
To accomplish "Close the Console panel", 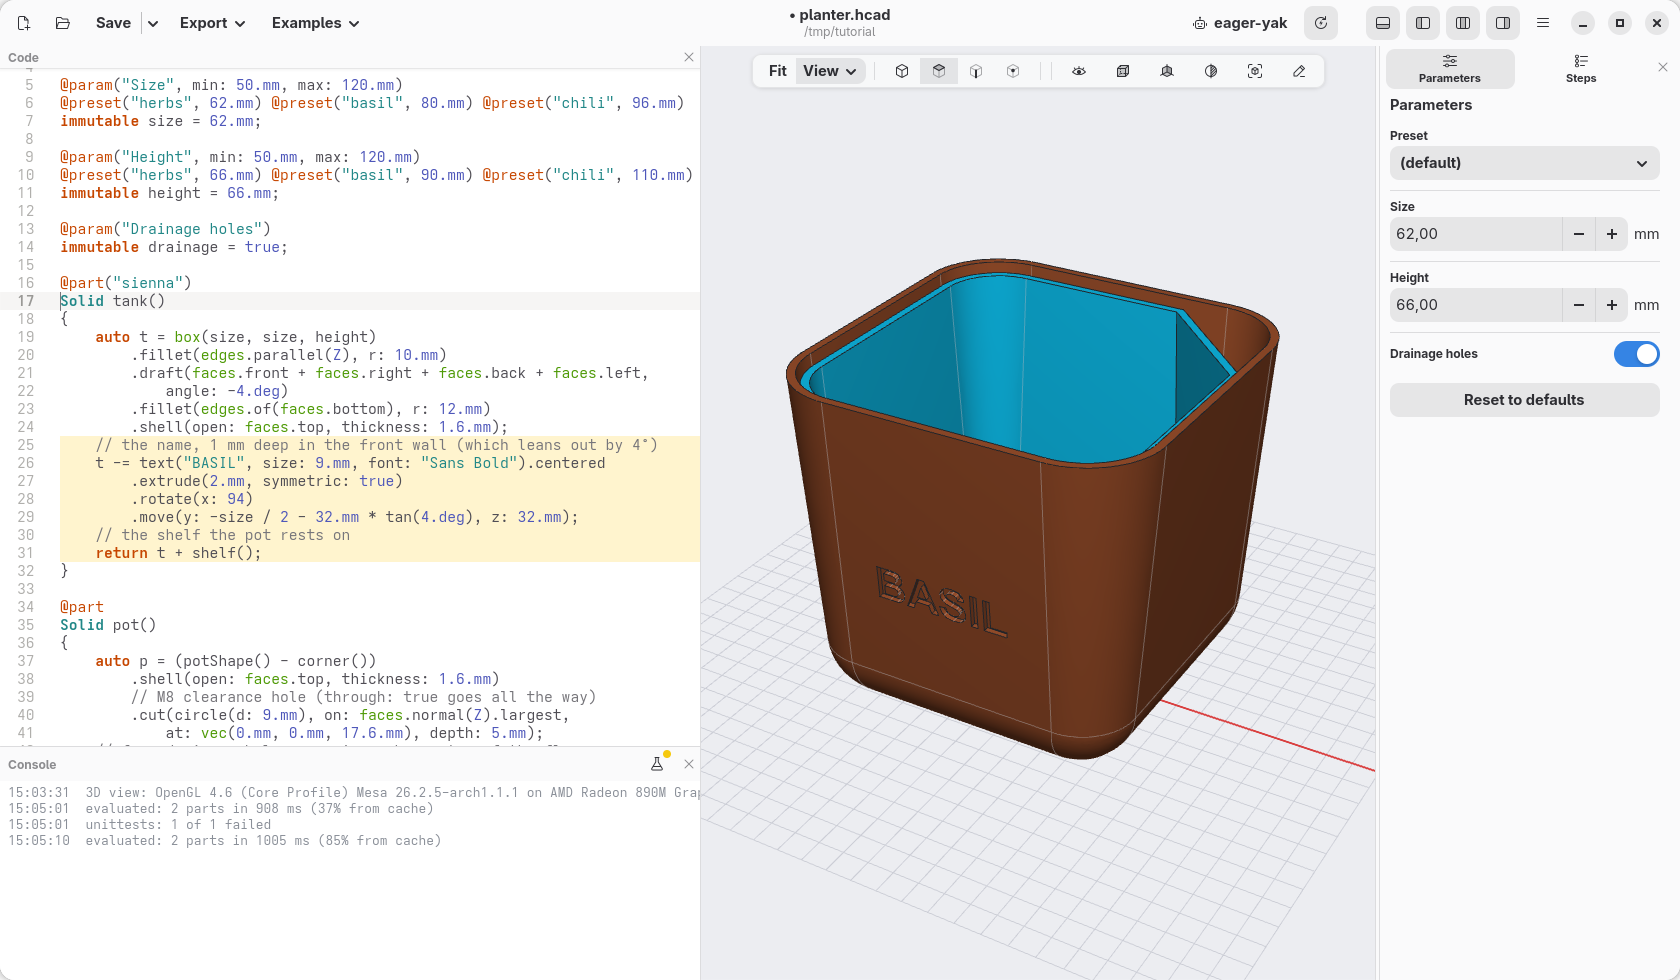I will [x=689, y=764].
